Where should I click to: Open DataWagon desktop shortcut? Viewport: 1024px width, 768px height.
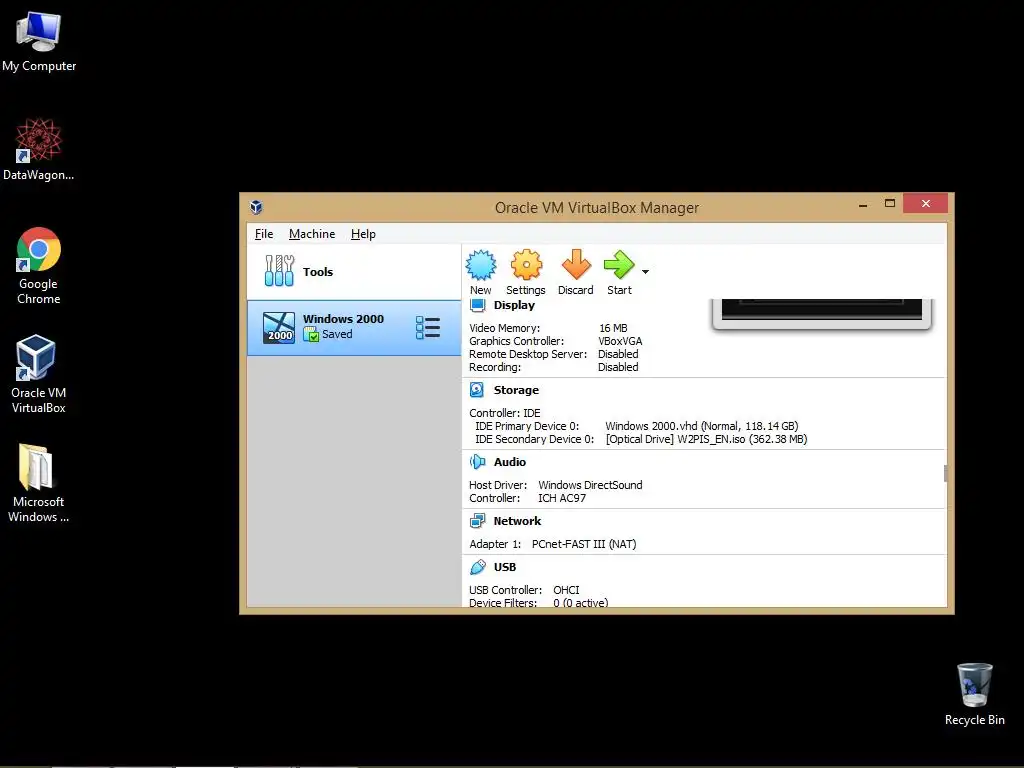pos(39,150)
